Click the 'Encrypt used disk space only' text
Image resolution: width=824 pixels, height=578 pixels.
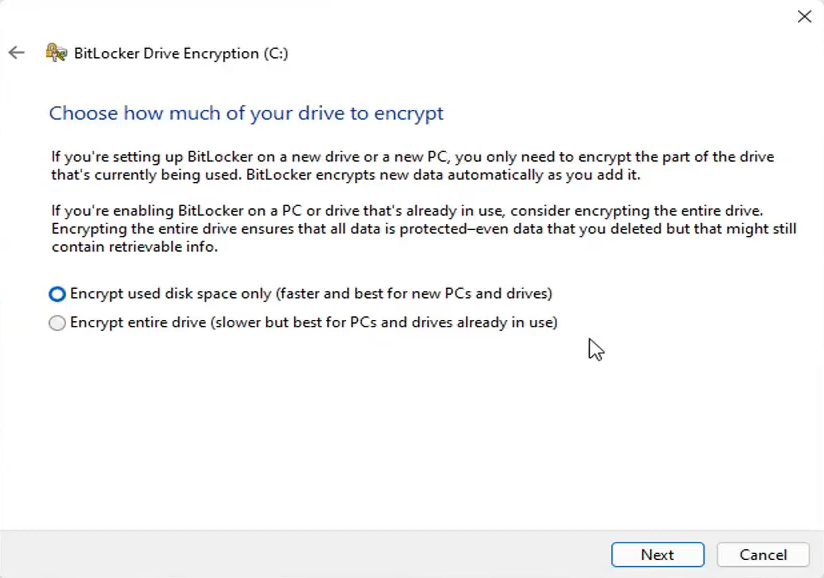pyautogui.click(x=170, y=294)
